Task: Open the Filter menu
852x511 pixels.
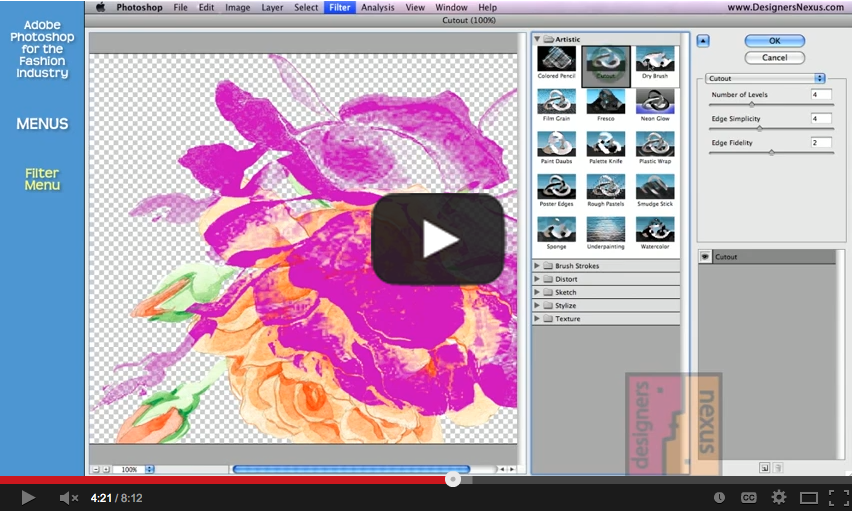Action: 340,7
